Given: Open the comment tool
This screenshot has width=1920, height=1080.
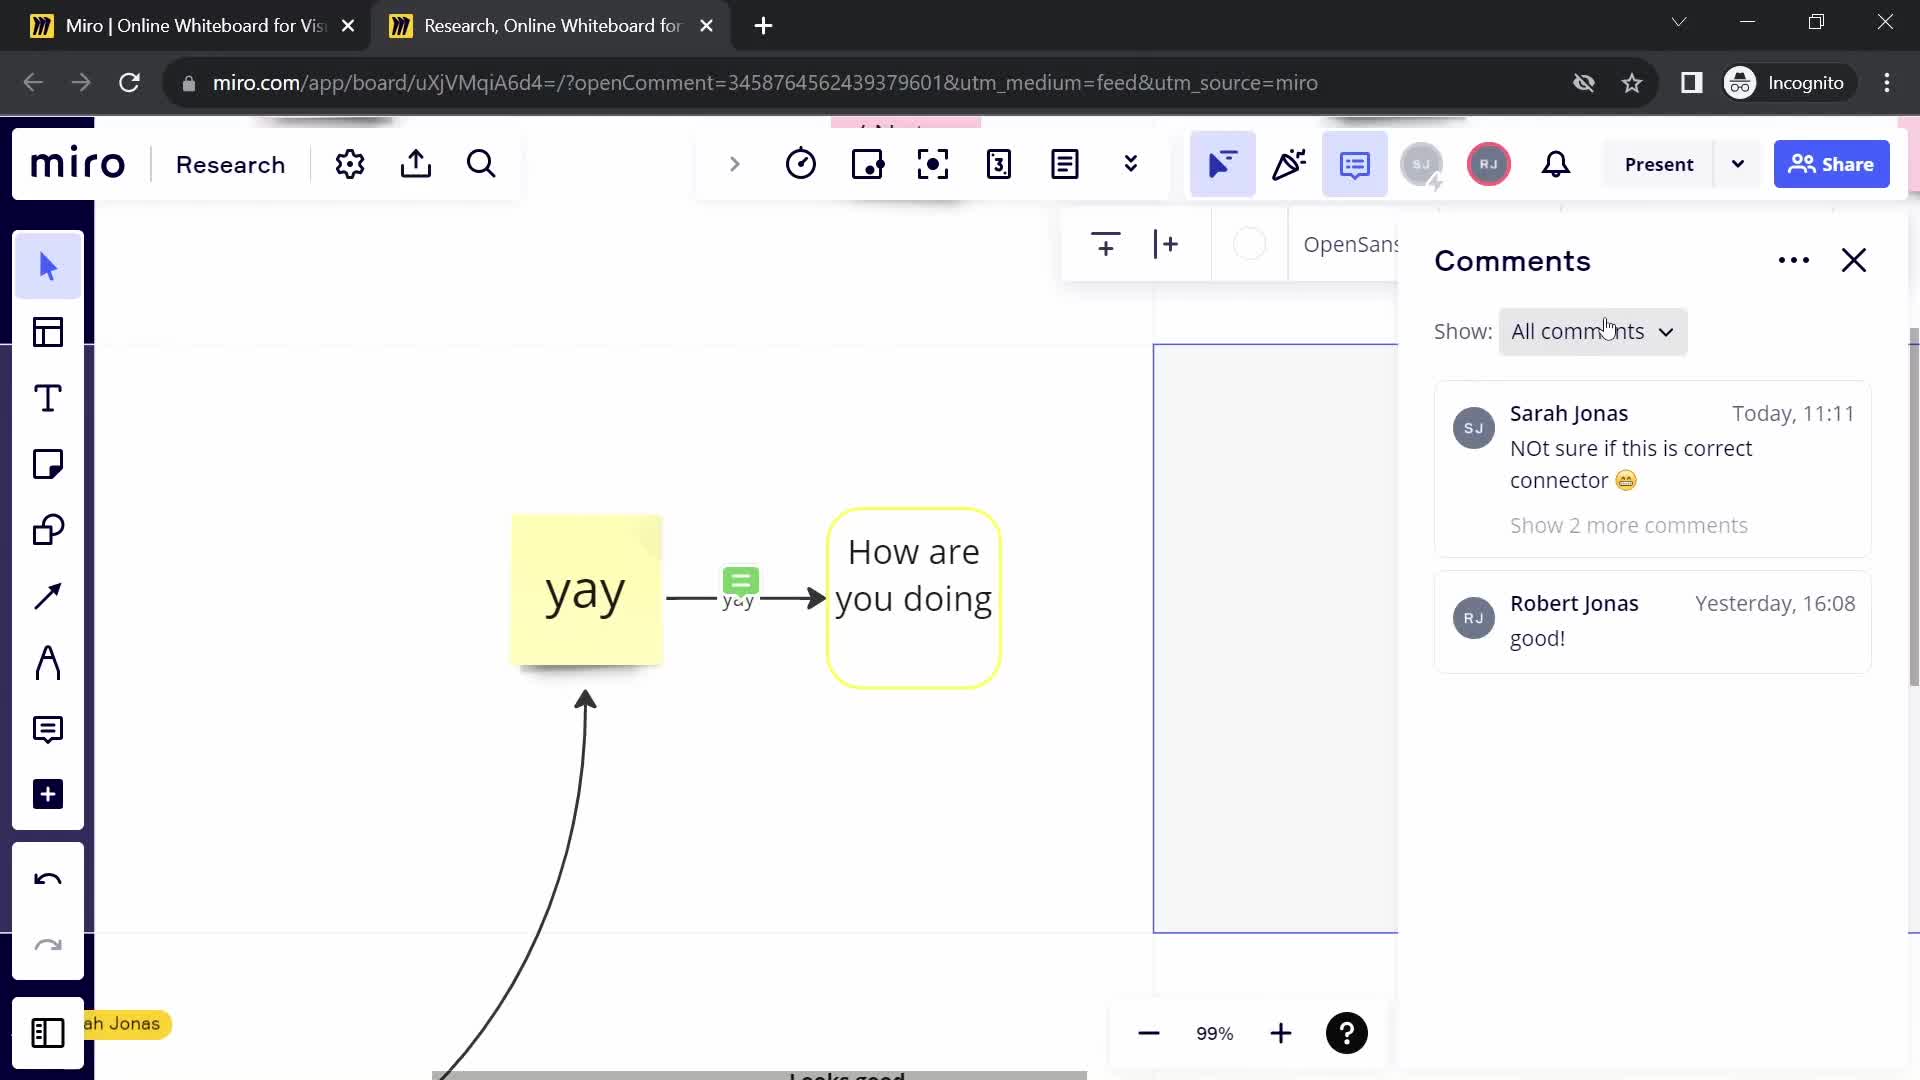Looking at the screenshot, I should pyautogui.click(x=49, y=729).
